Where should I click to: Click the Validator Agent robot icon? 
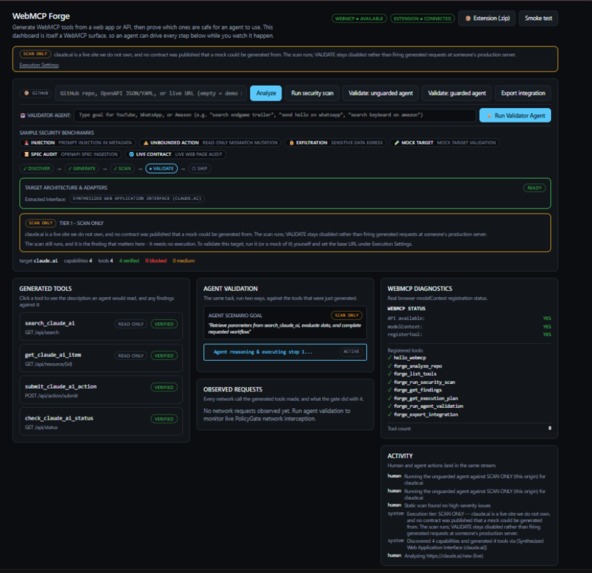(x=23, y=116)
